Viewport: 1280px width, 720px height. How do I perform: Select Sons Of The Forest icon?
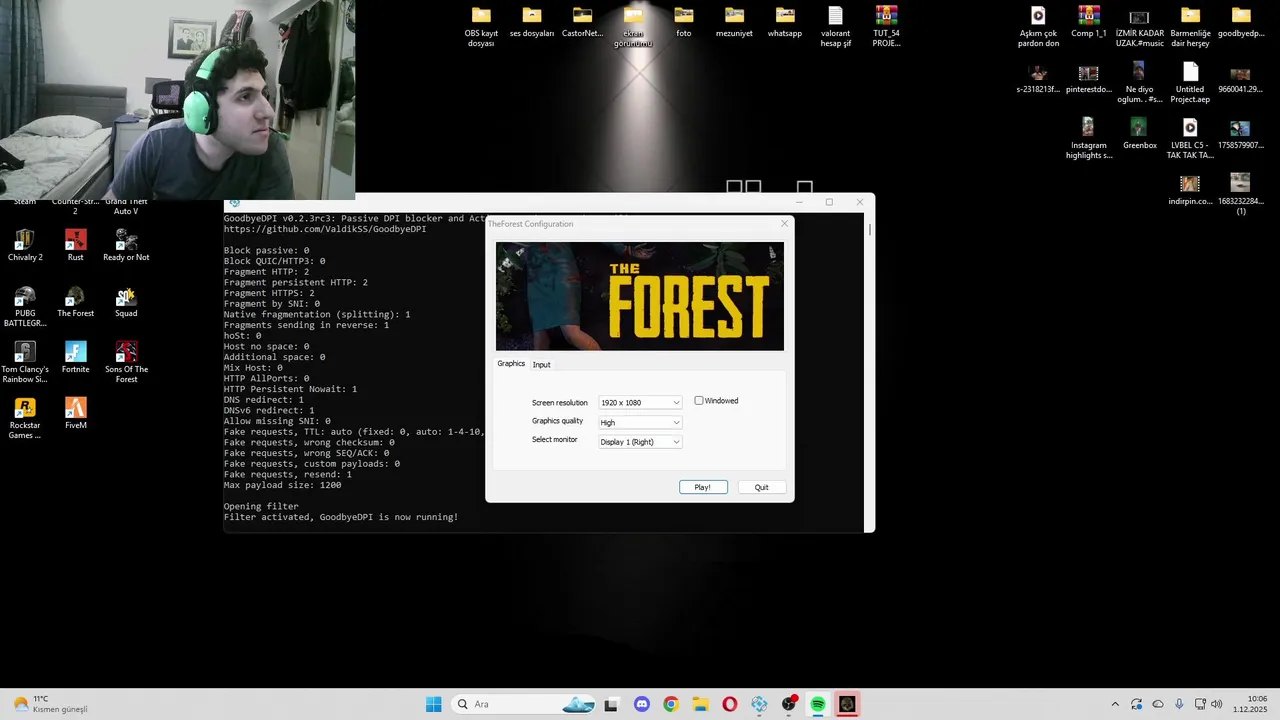pos(126,363)
